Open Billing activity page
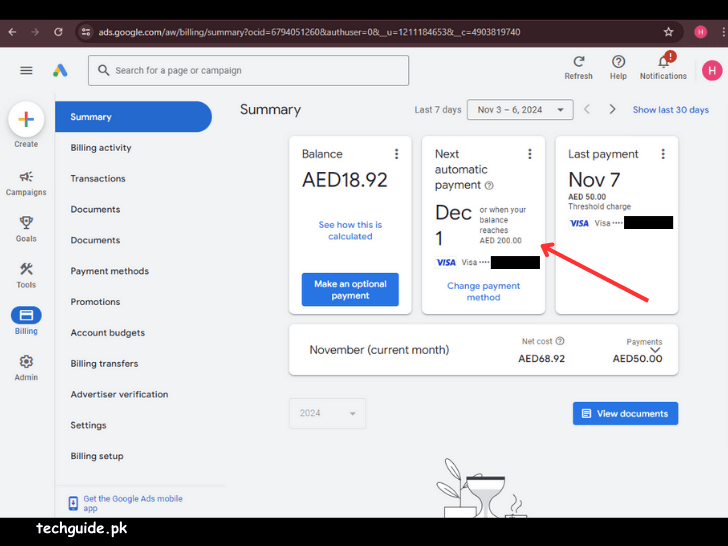 click(x=101, y=148)
